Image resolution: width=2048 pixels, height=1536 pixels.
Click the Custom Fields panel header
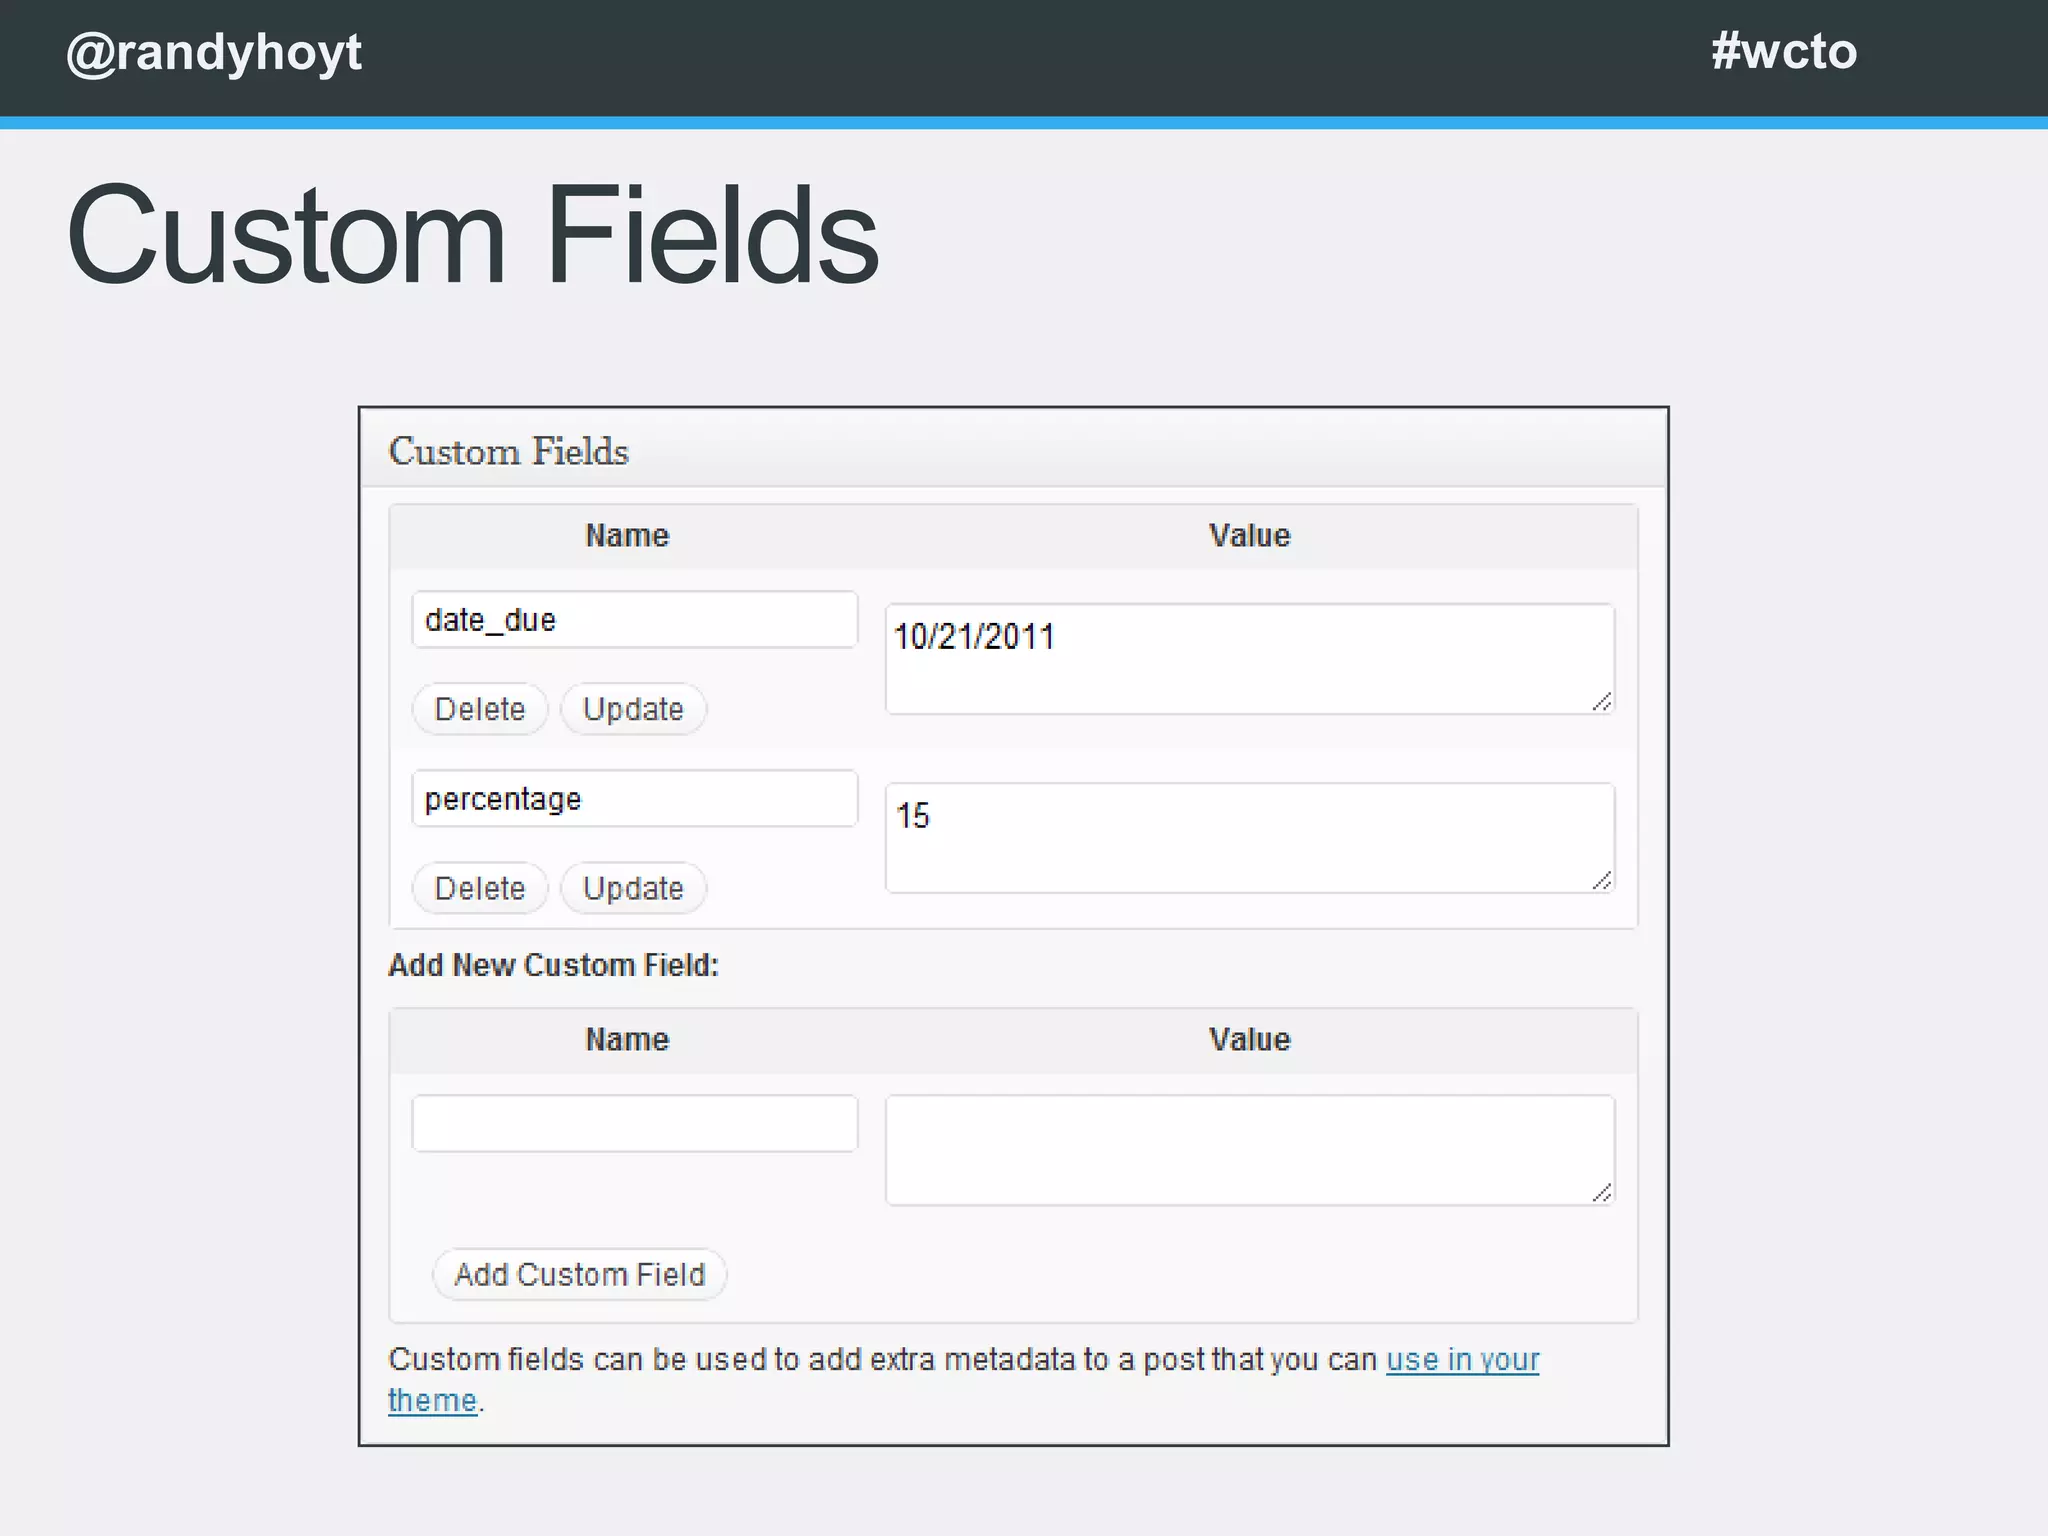[509, 452]
